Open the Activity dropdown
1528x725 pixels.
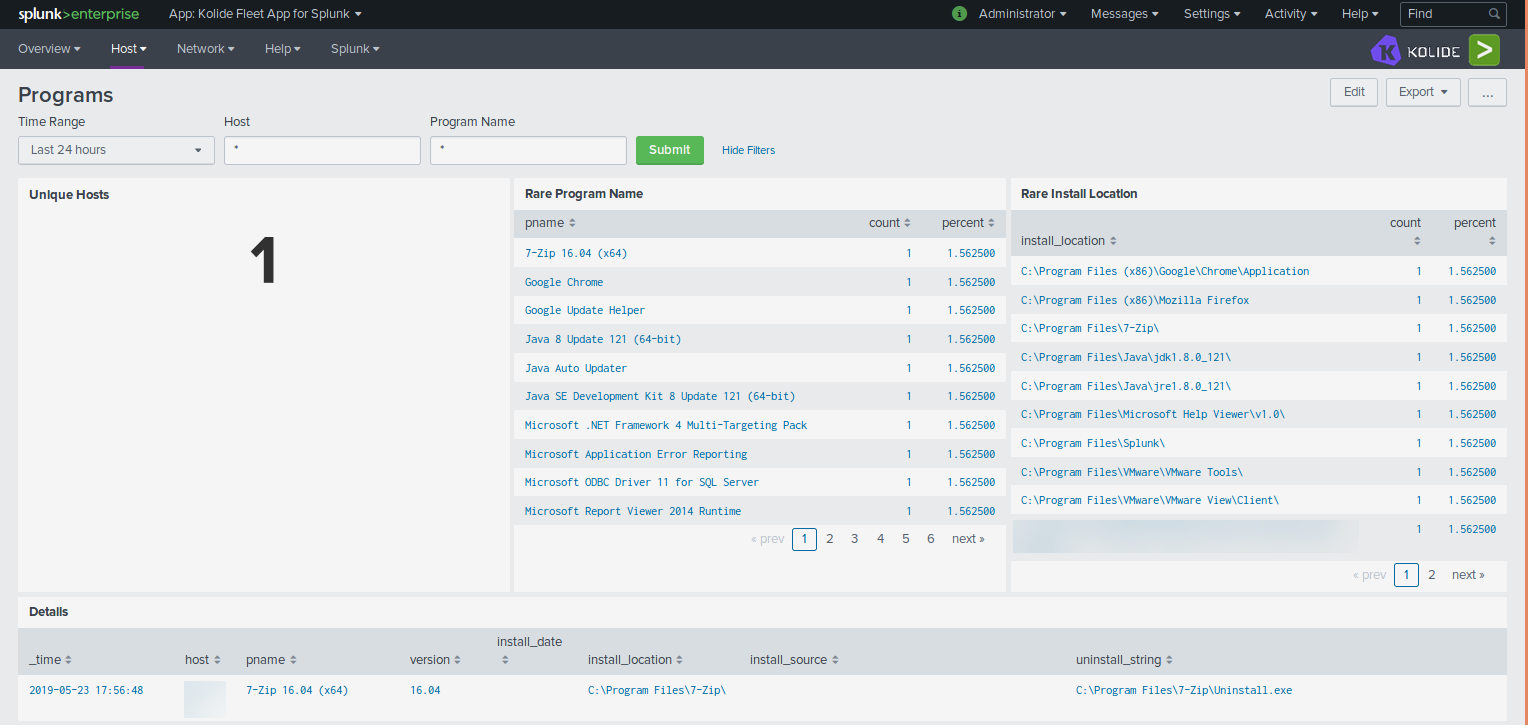pyautogui.click(x=1291, y=14)
